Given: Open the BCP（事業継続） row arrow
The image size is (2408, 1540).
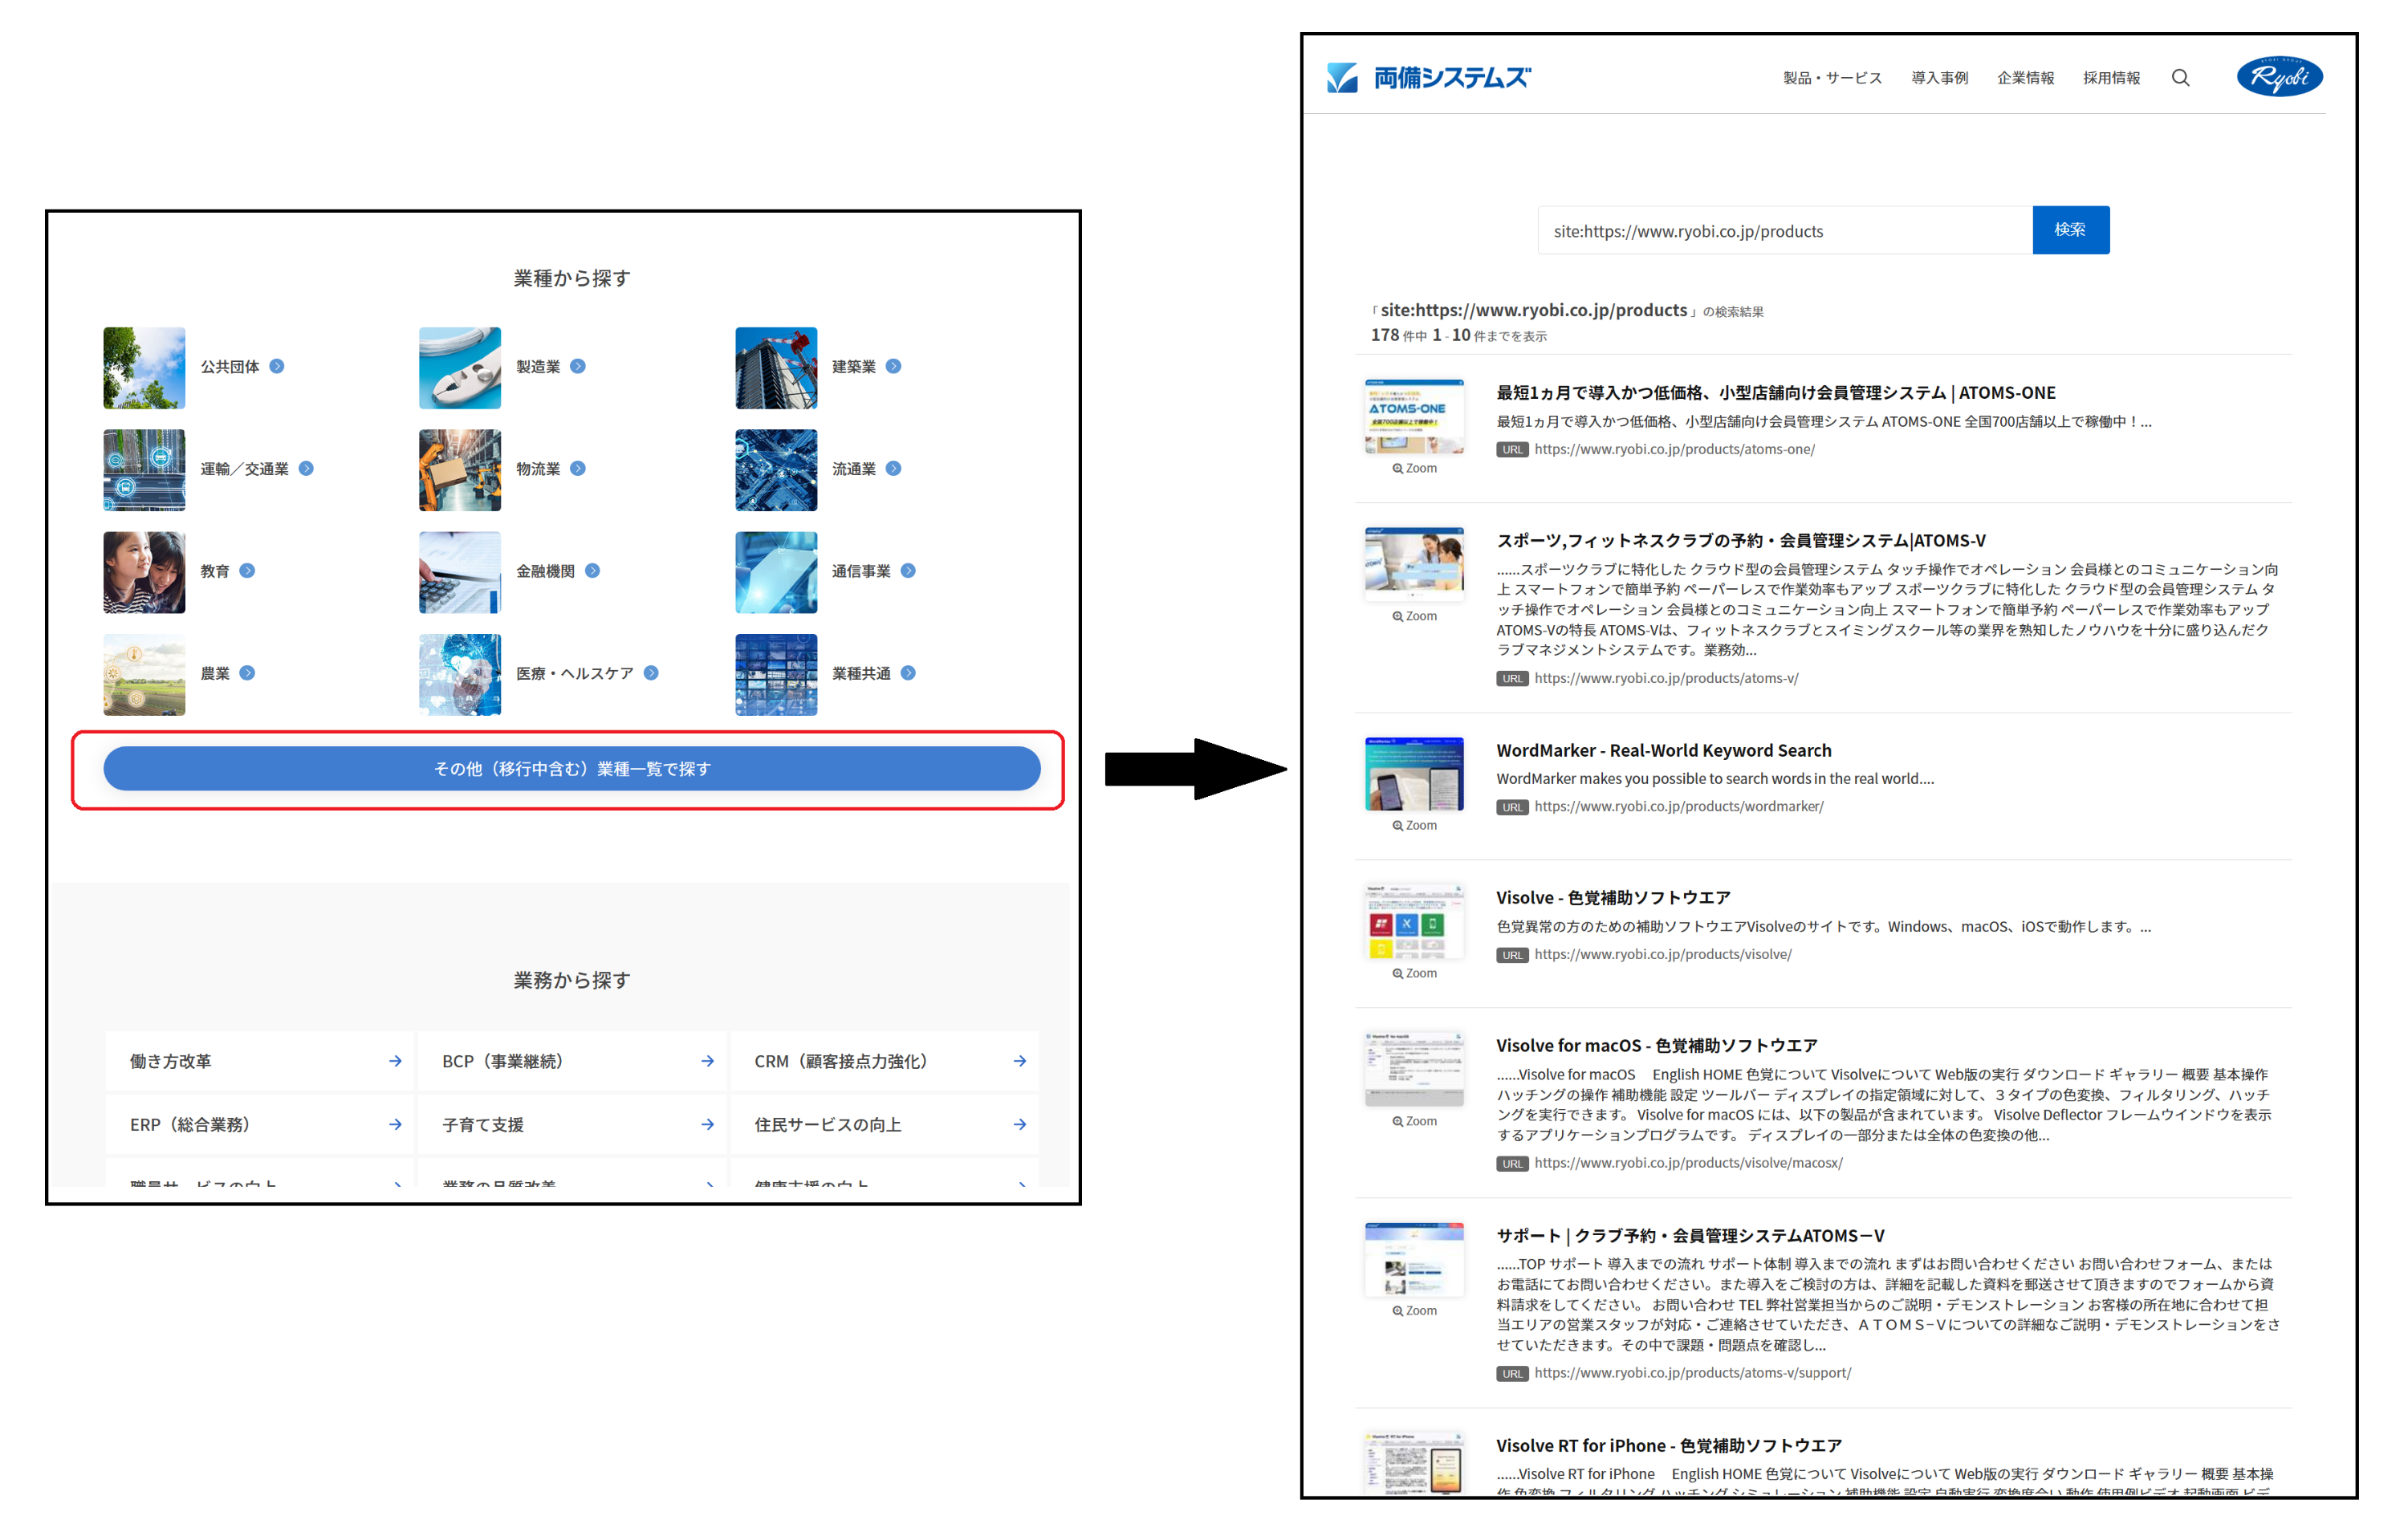Looking at the screenshot, I should pos(707,1061).
